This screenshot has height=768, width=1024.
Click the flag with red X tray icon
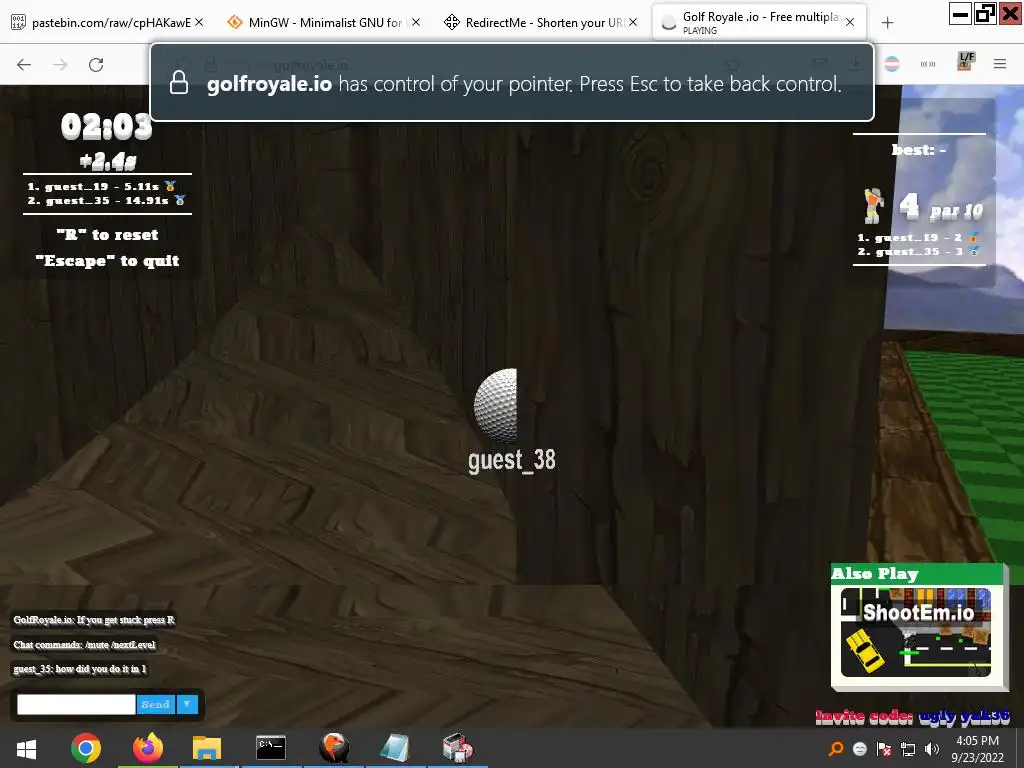[884, 749]
